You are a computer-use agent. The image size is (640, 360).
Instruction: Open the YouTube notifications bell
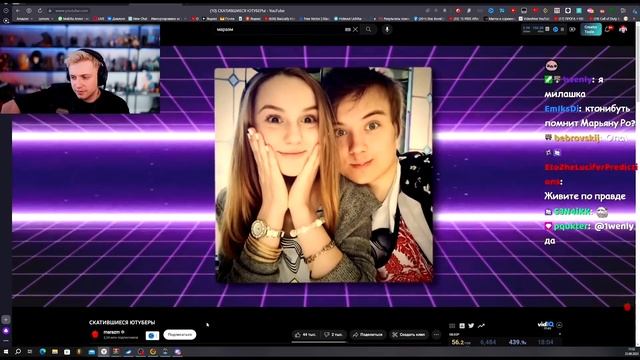pyautogui.click(x=609, y=29)
